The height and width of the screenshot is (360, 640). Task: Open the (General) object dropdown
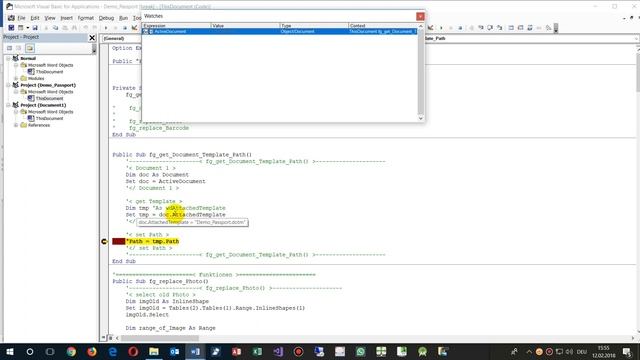121,38
